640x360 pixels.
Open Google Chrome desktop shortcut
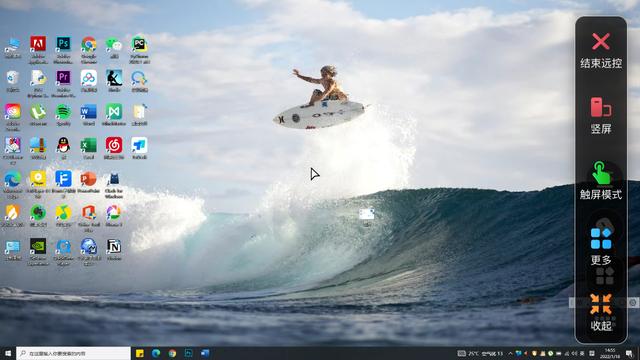pyautogui.click(x=89, y=49)
